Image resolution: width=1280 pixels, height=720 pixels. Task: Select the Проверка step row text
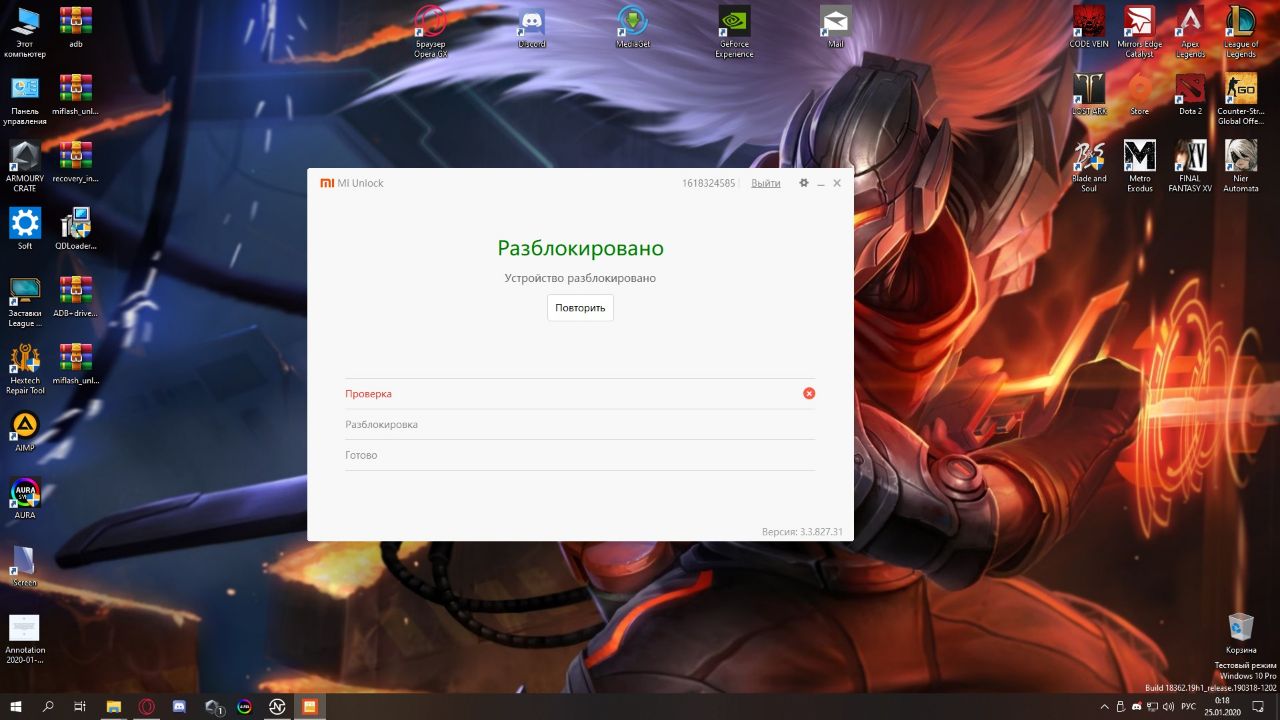[x=368, y=394]
